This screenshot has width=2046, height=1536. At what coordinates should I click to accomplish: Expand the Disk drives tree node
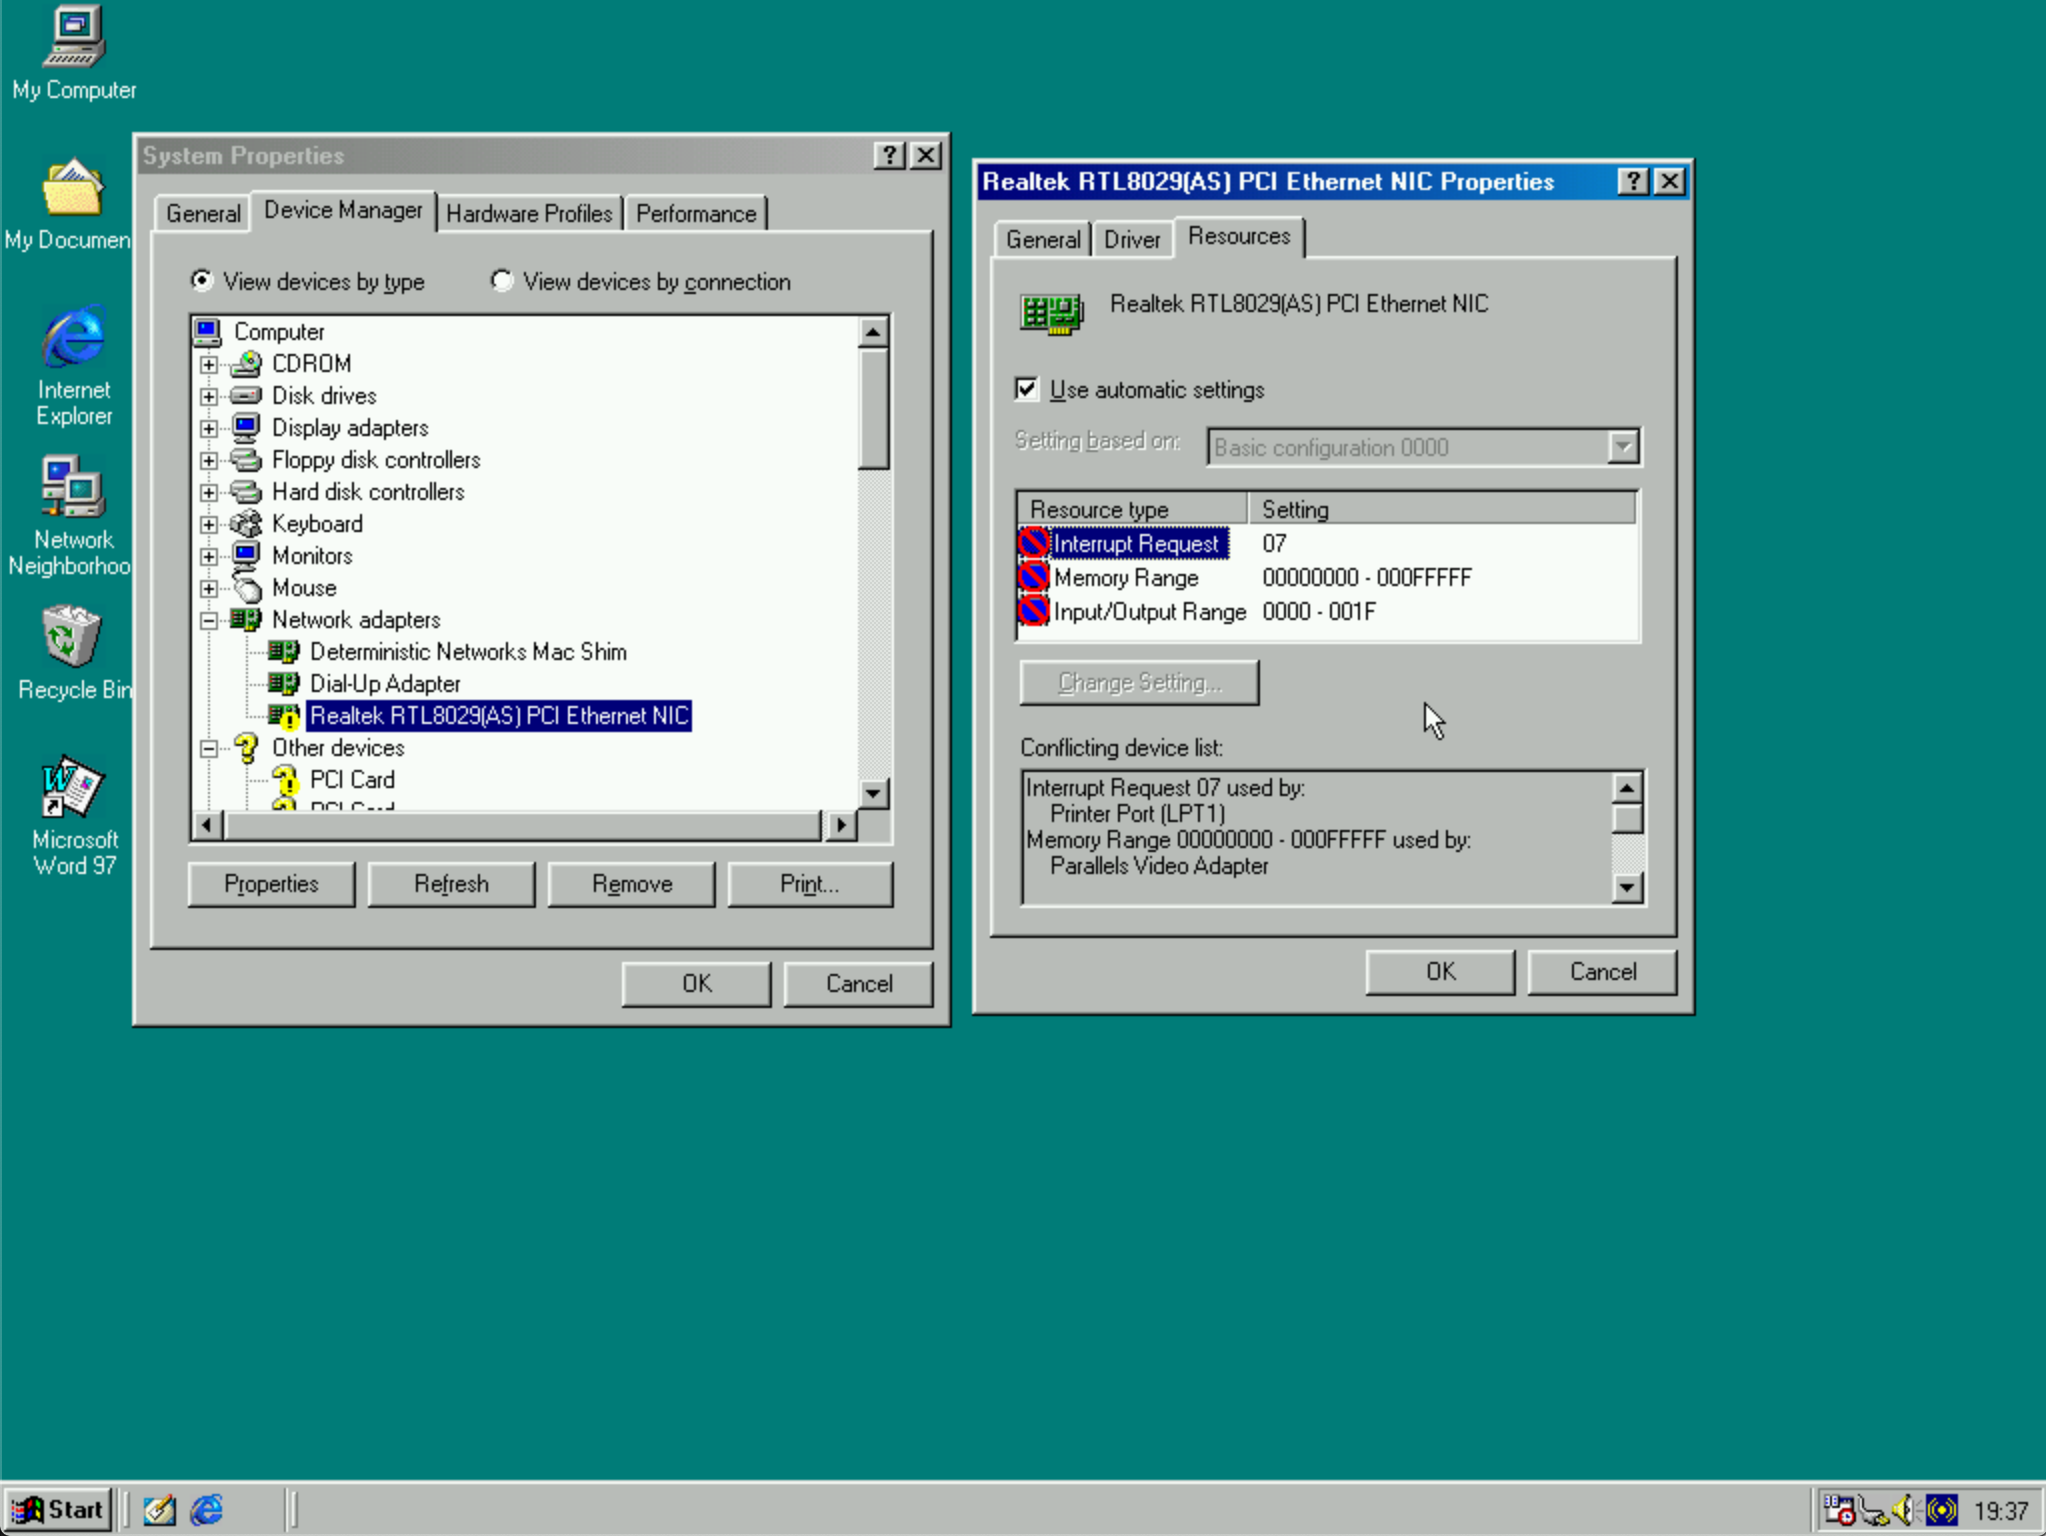pos(208,396)
